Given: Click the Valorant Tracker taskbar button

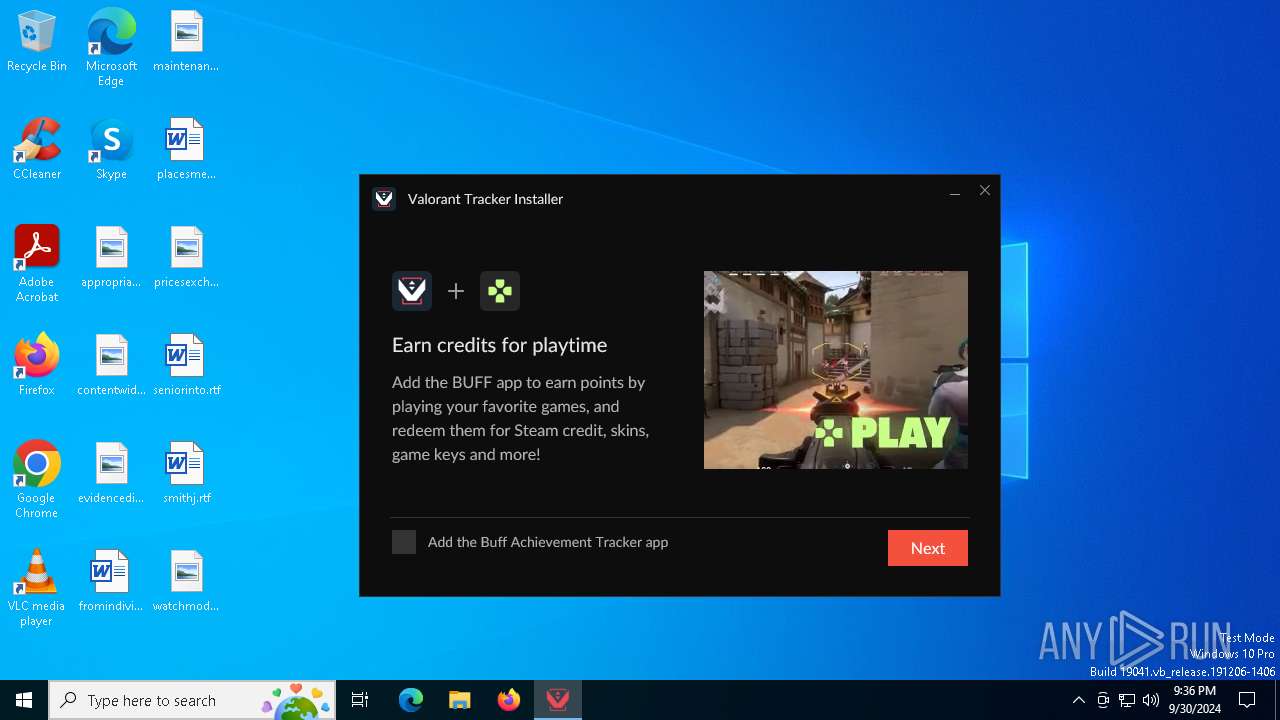Looking at the screenshot, I should [x=558, y=700].
